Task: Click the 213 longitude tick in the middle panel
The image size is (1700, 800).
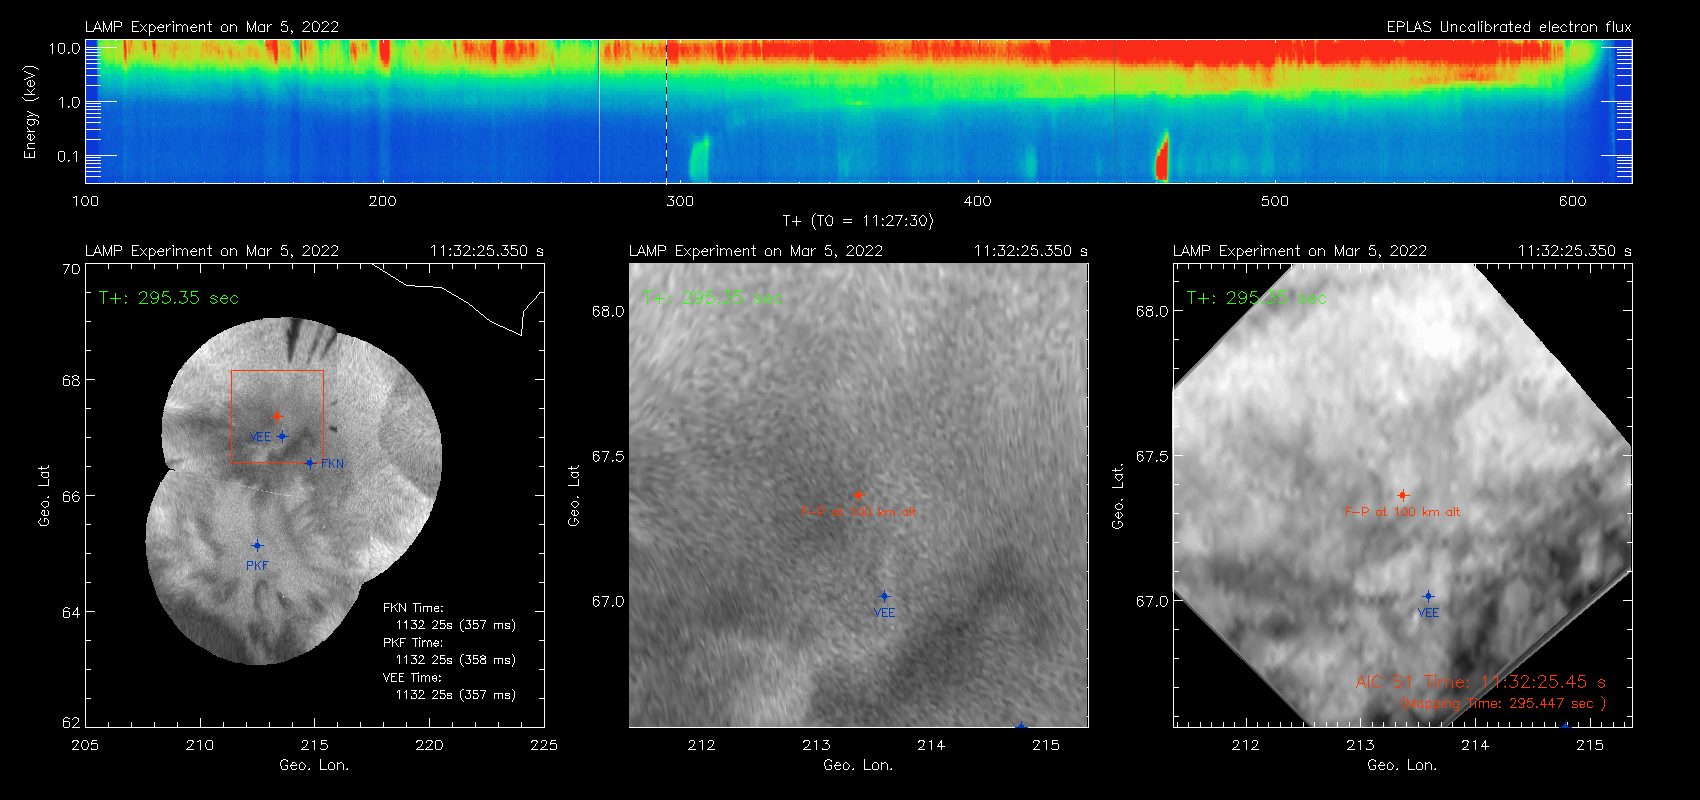Action: click(x=816, y=745)
